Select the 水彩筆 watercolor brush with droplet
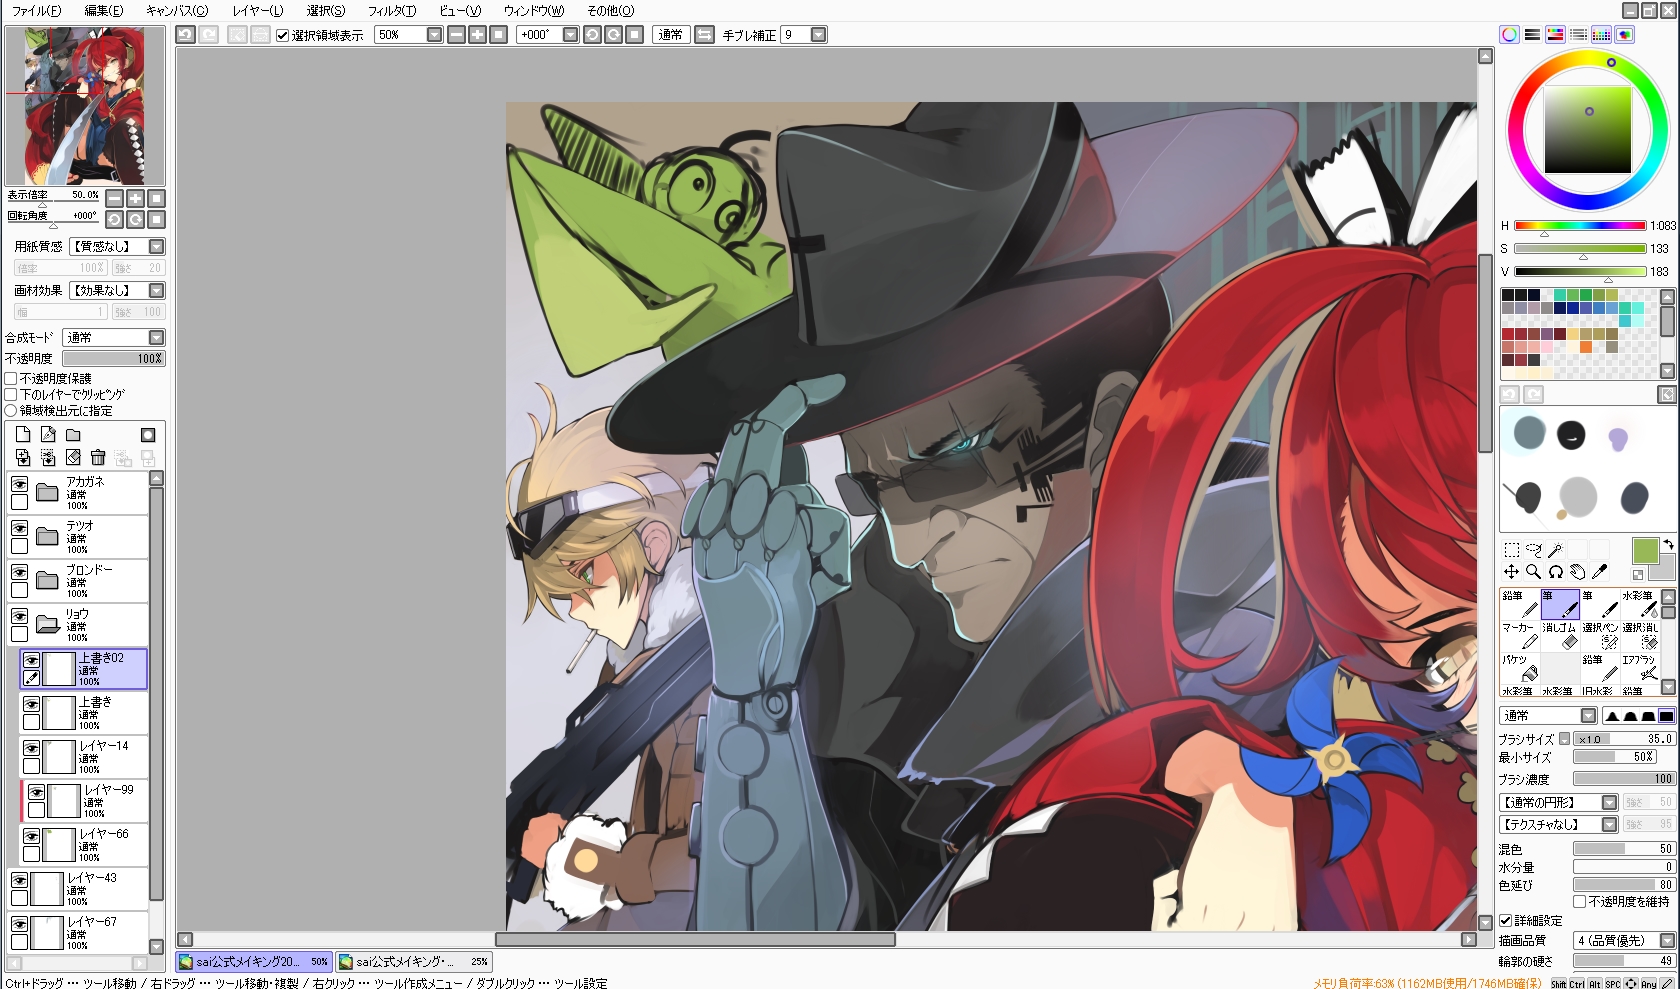1680x989 pixels. click(x=1640, y=603)
